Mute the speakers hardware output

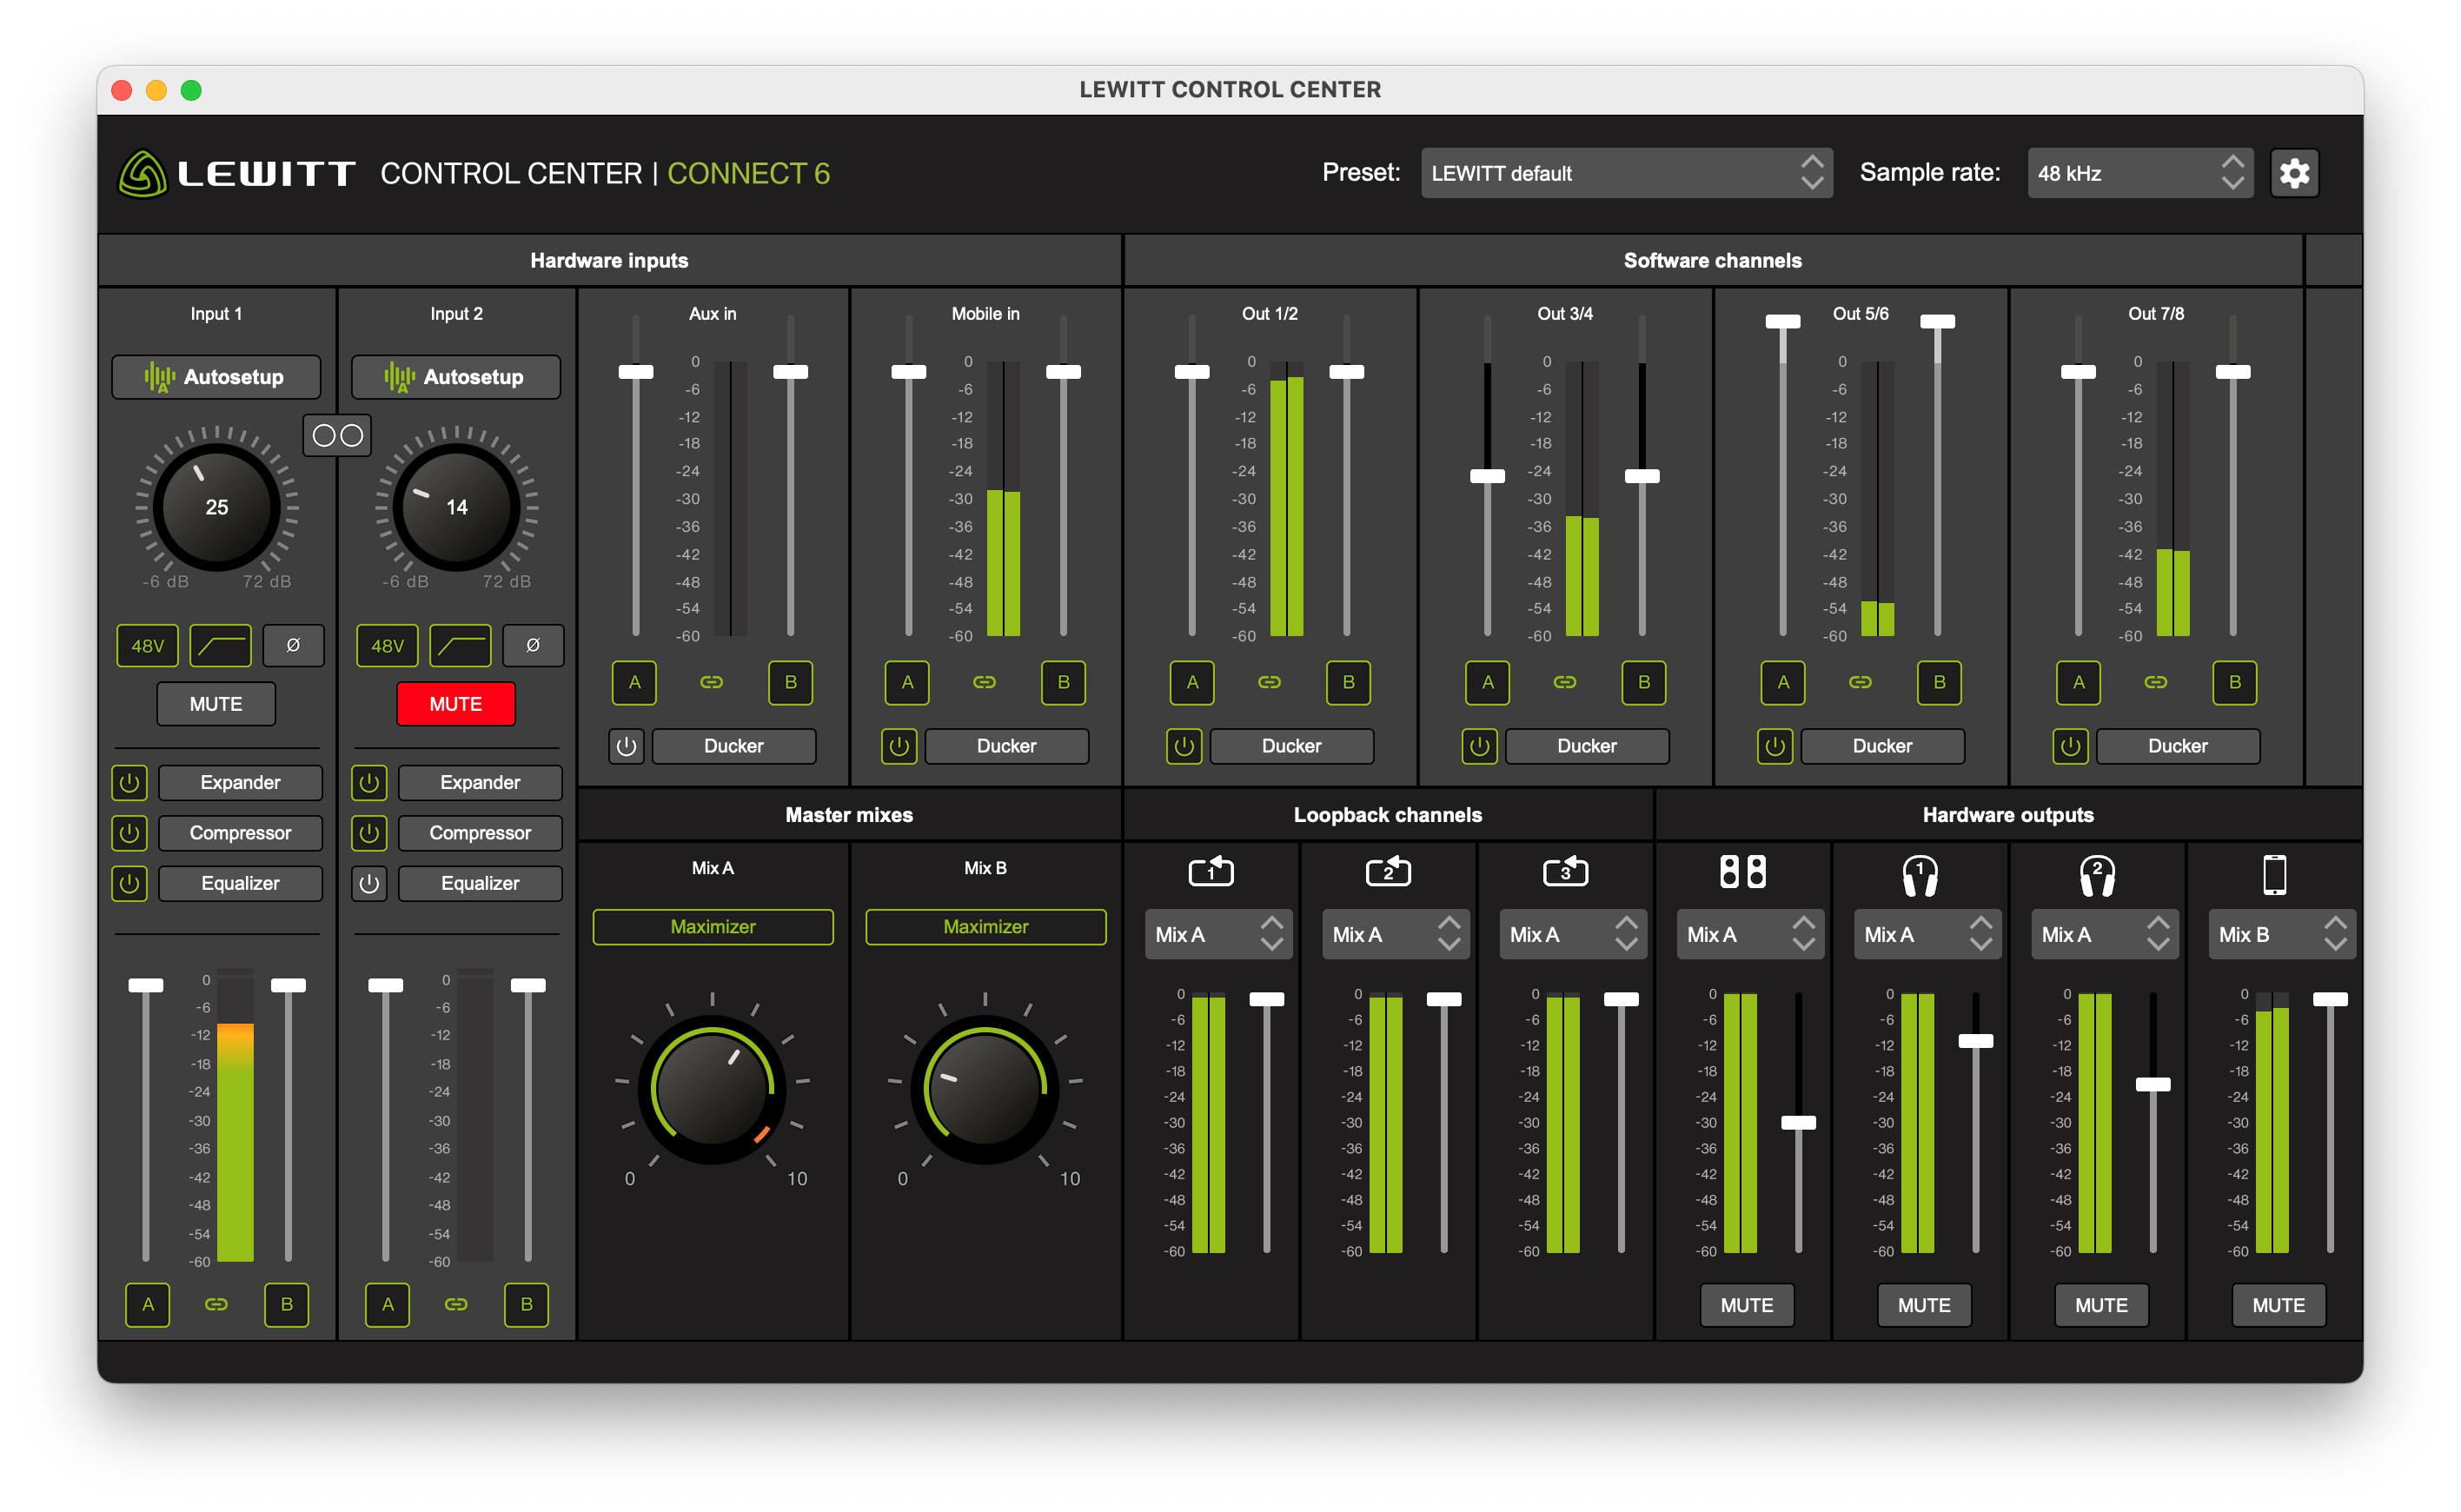[1746, 1305]
